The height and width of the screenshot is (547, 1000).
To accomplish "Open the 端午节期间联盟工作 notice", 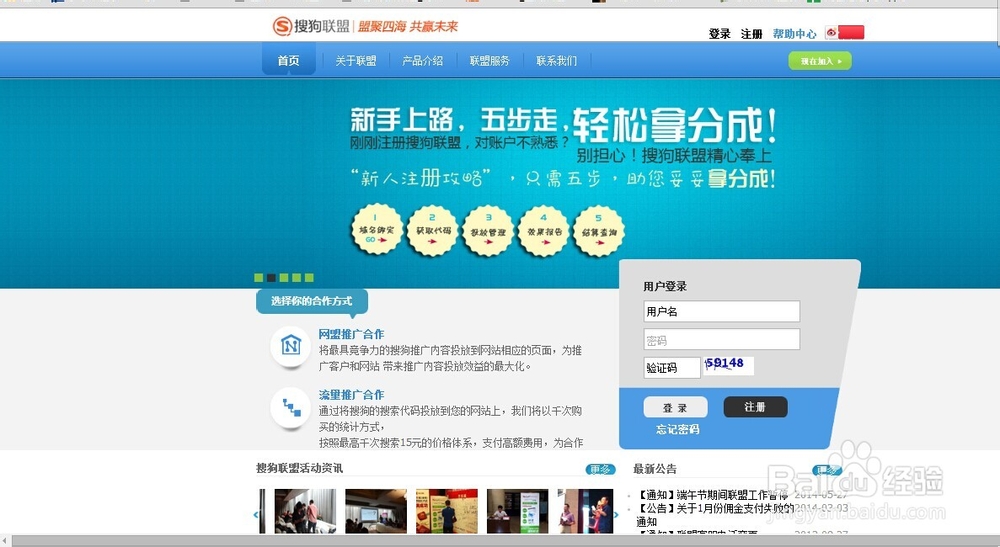I will click(x=714, y=495).
